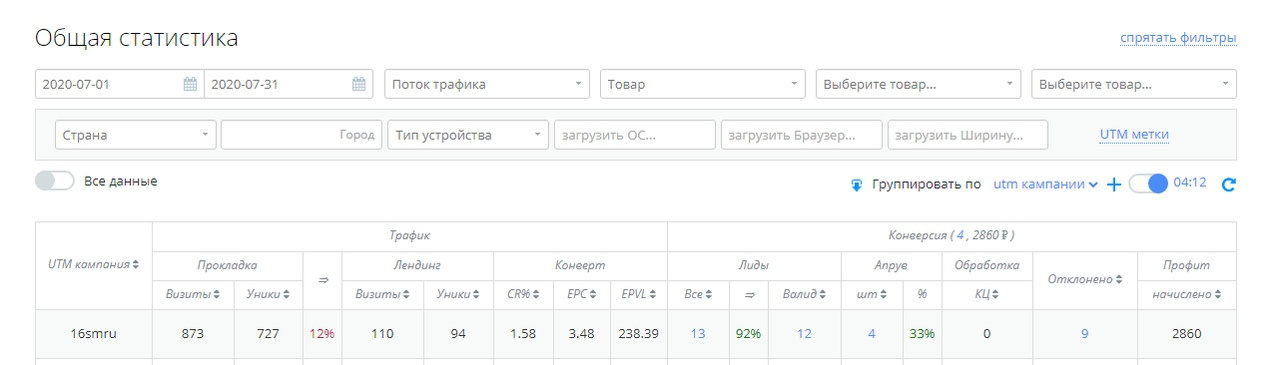This screenshot has width=1280, height=365.
Task: Change the utm кампании grouping selector
Action: click(1045, 185)
